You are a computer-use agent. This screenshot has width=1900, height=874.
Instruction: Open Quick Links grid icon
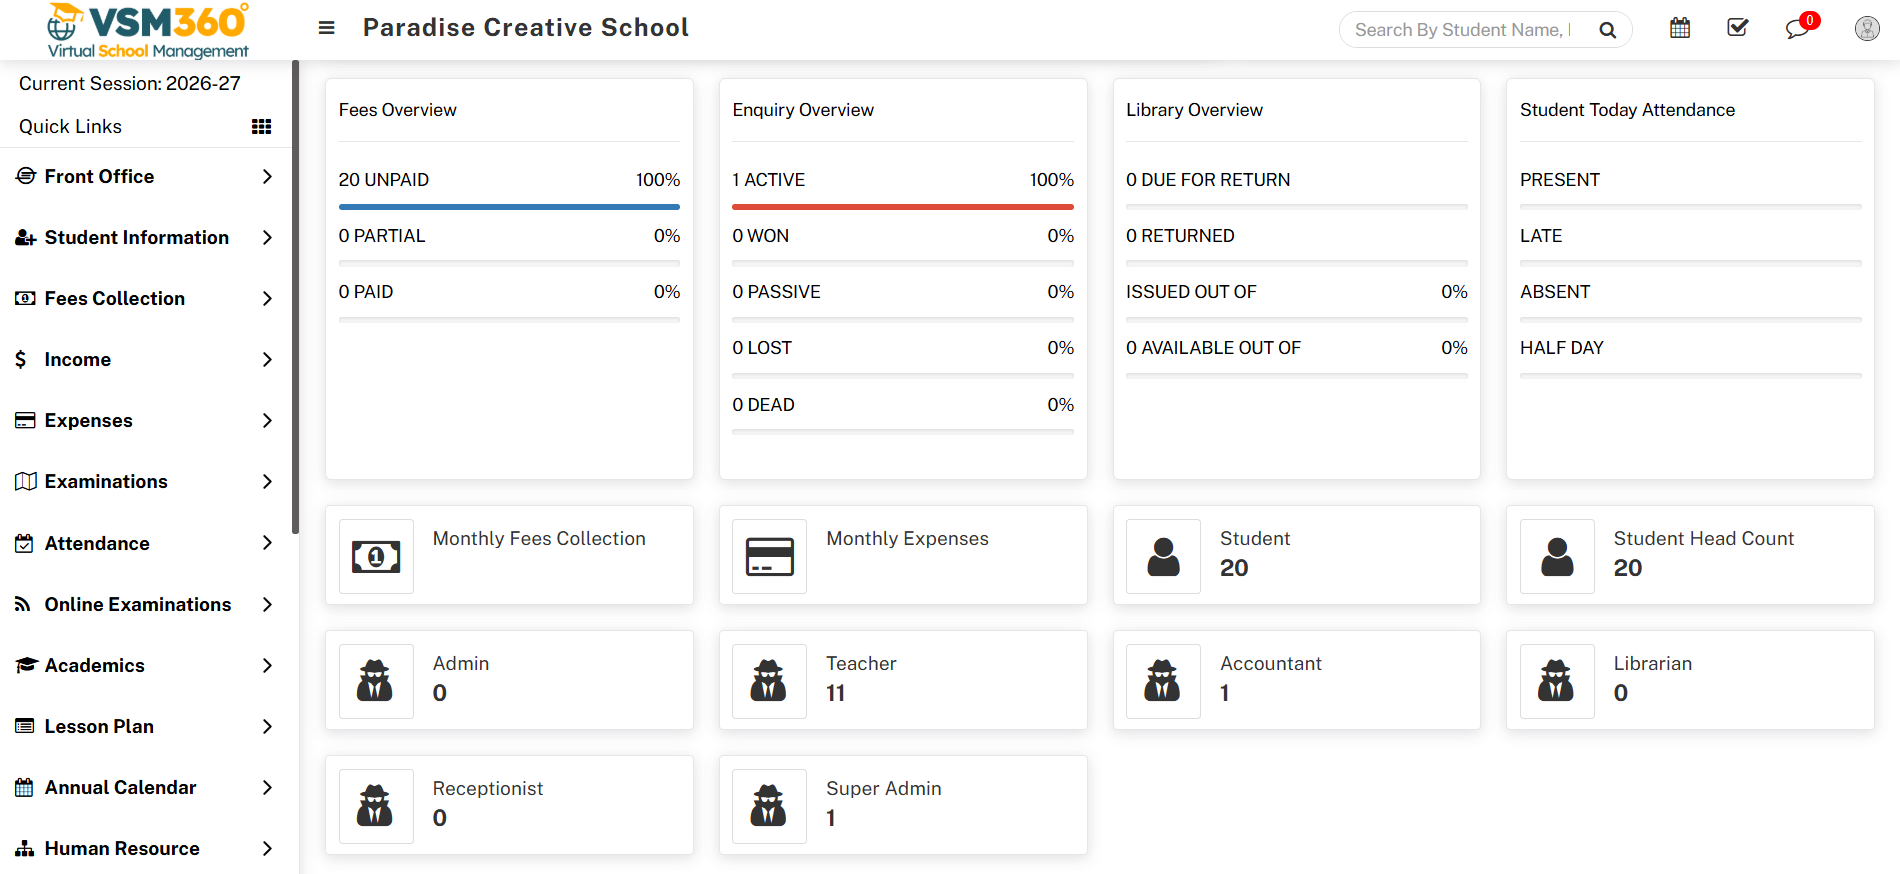pos(261,127)
